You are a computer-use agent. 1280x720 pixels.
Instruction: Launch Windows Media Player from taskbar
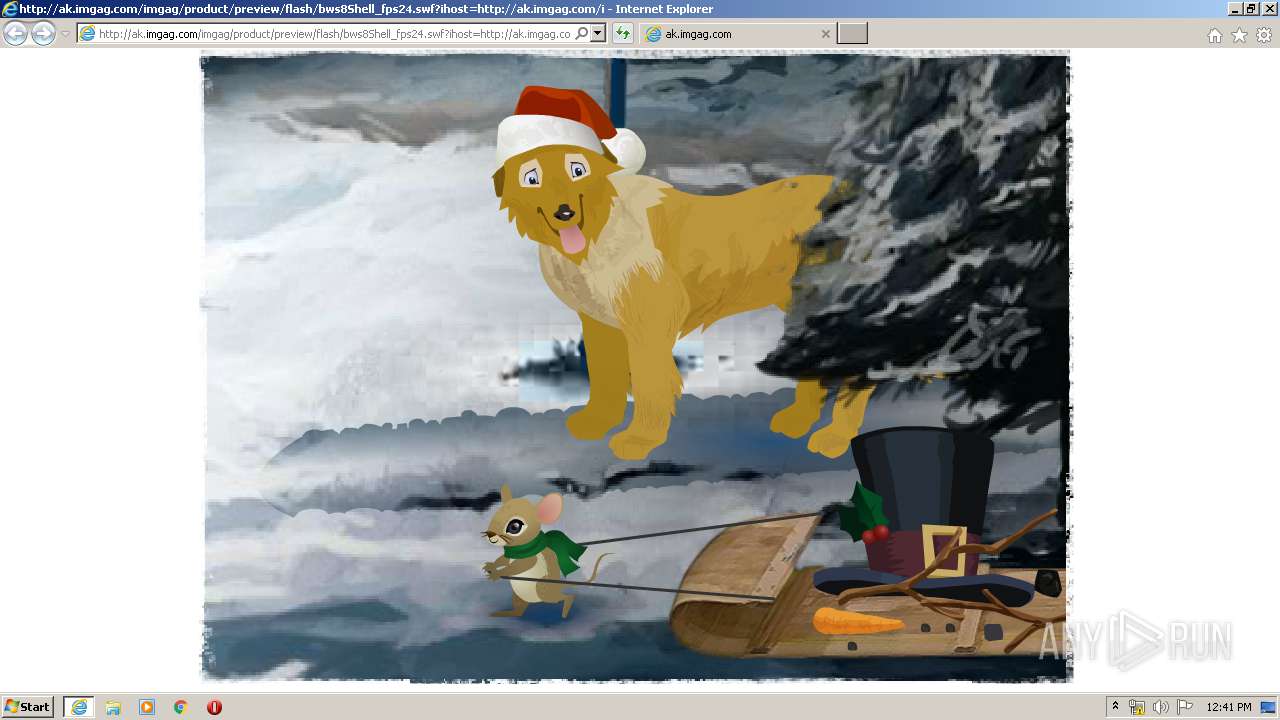click(x=147, y=707)
